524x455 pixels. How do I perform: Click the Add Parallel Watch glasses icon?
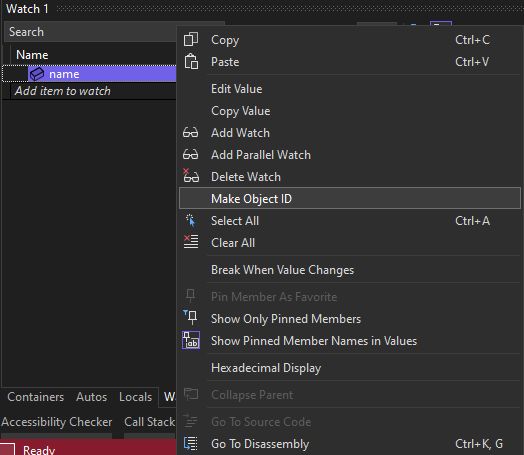(x=190, y=155)
